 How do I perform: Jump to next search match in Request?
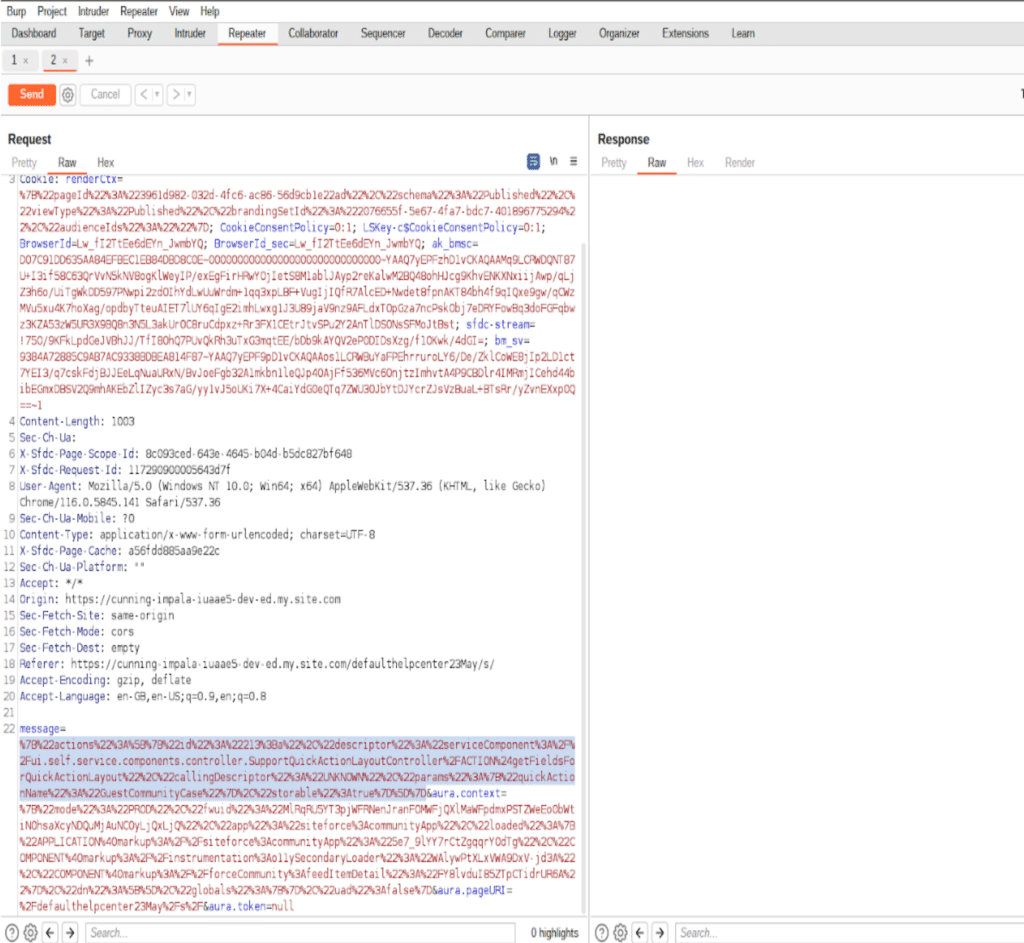[x=70, y=933]
